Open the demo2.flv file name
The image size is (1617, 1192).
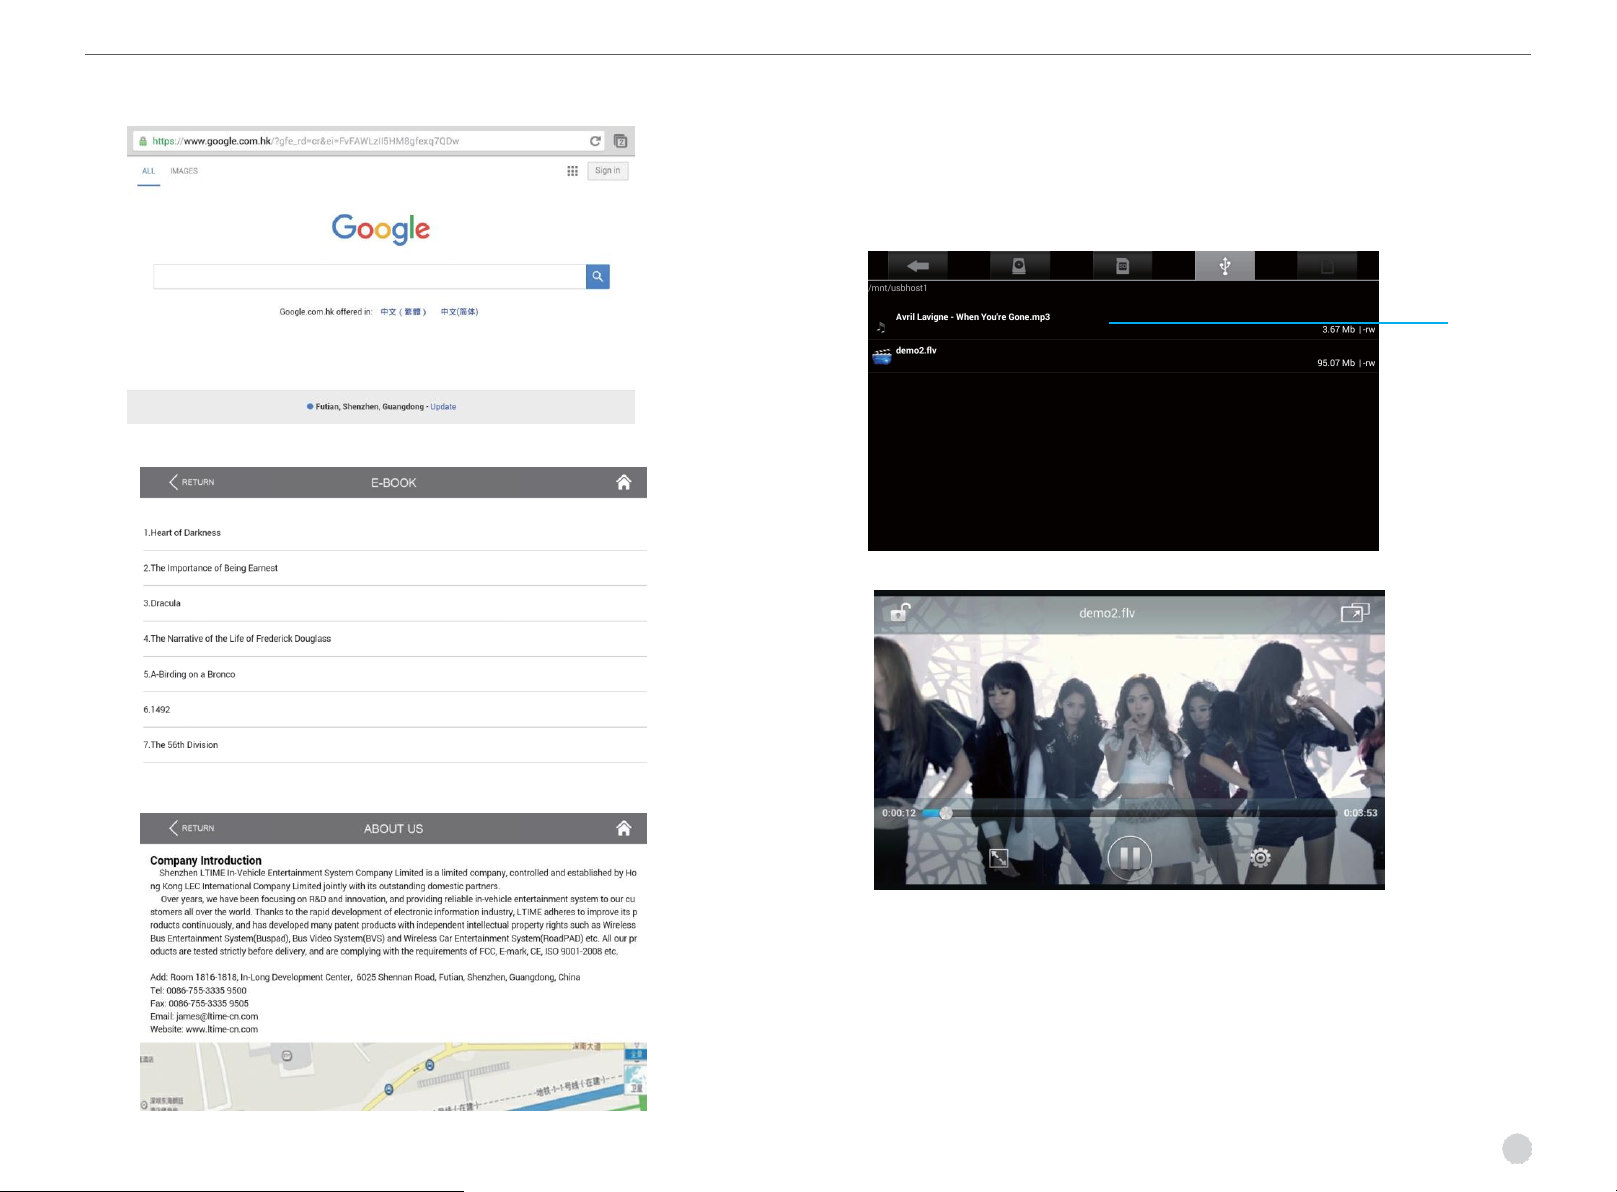(916, 351)
